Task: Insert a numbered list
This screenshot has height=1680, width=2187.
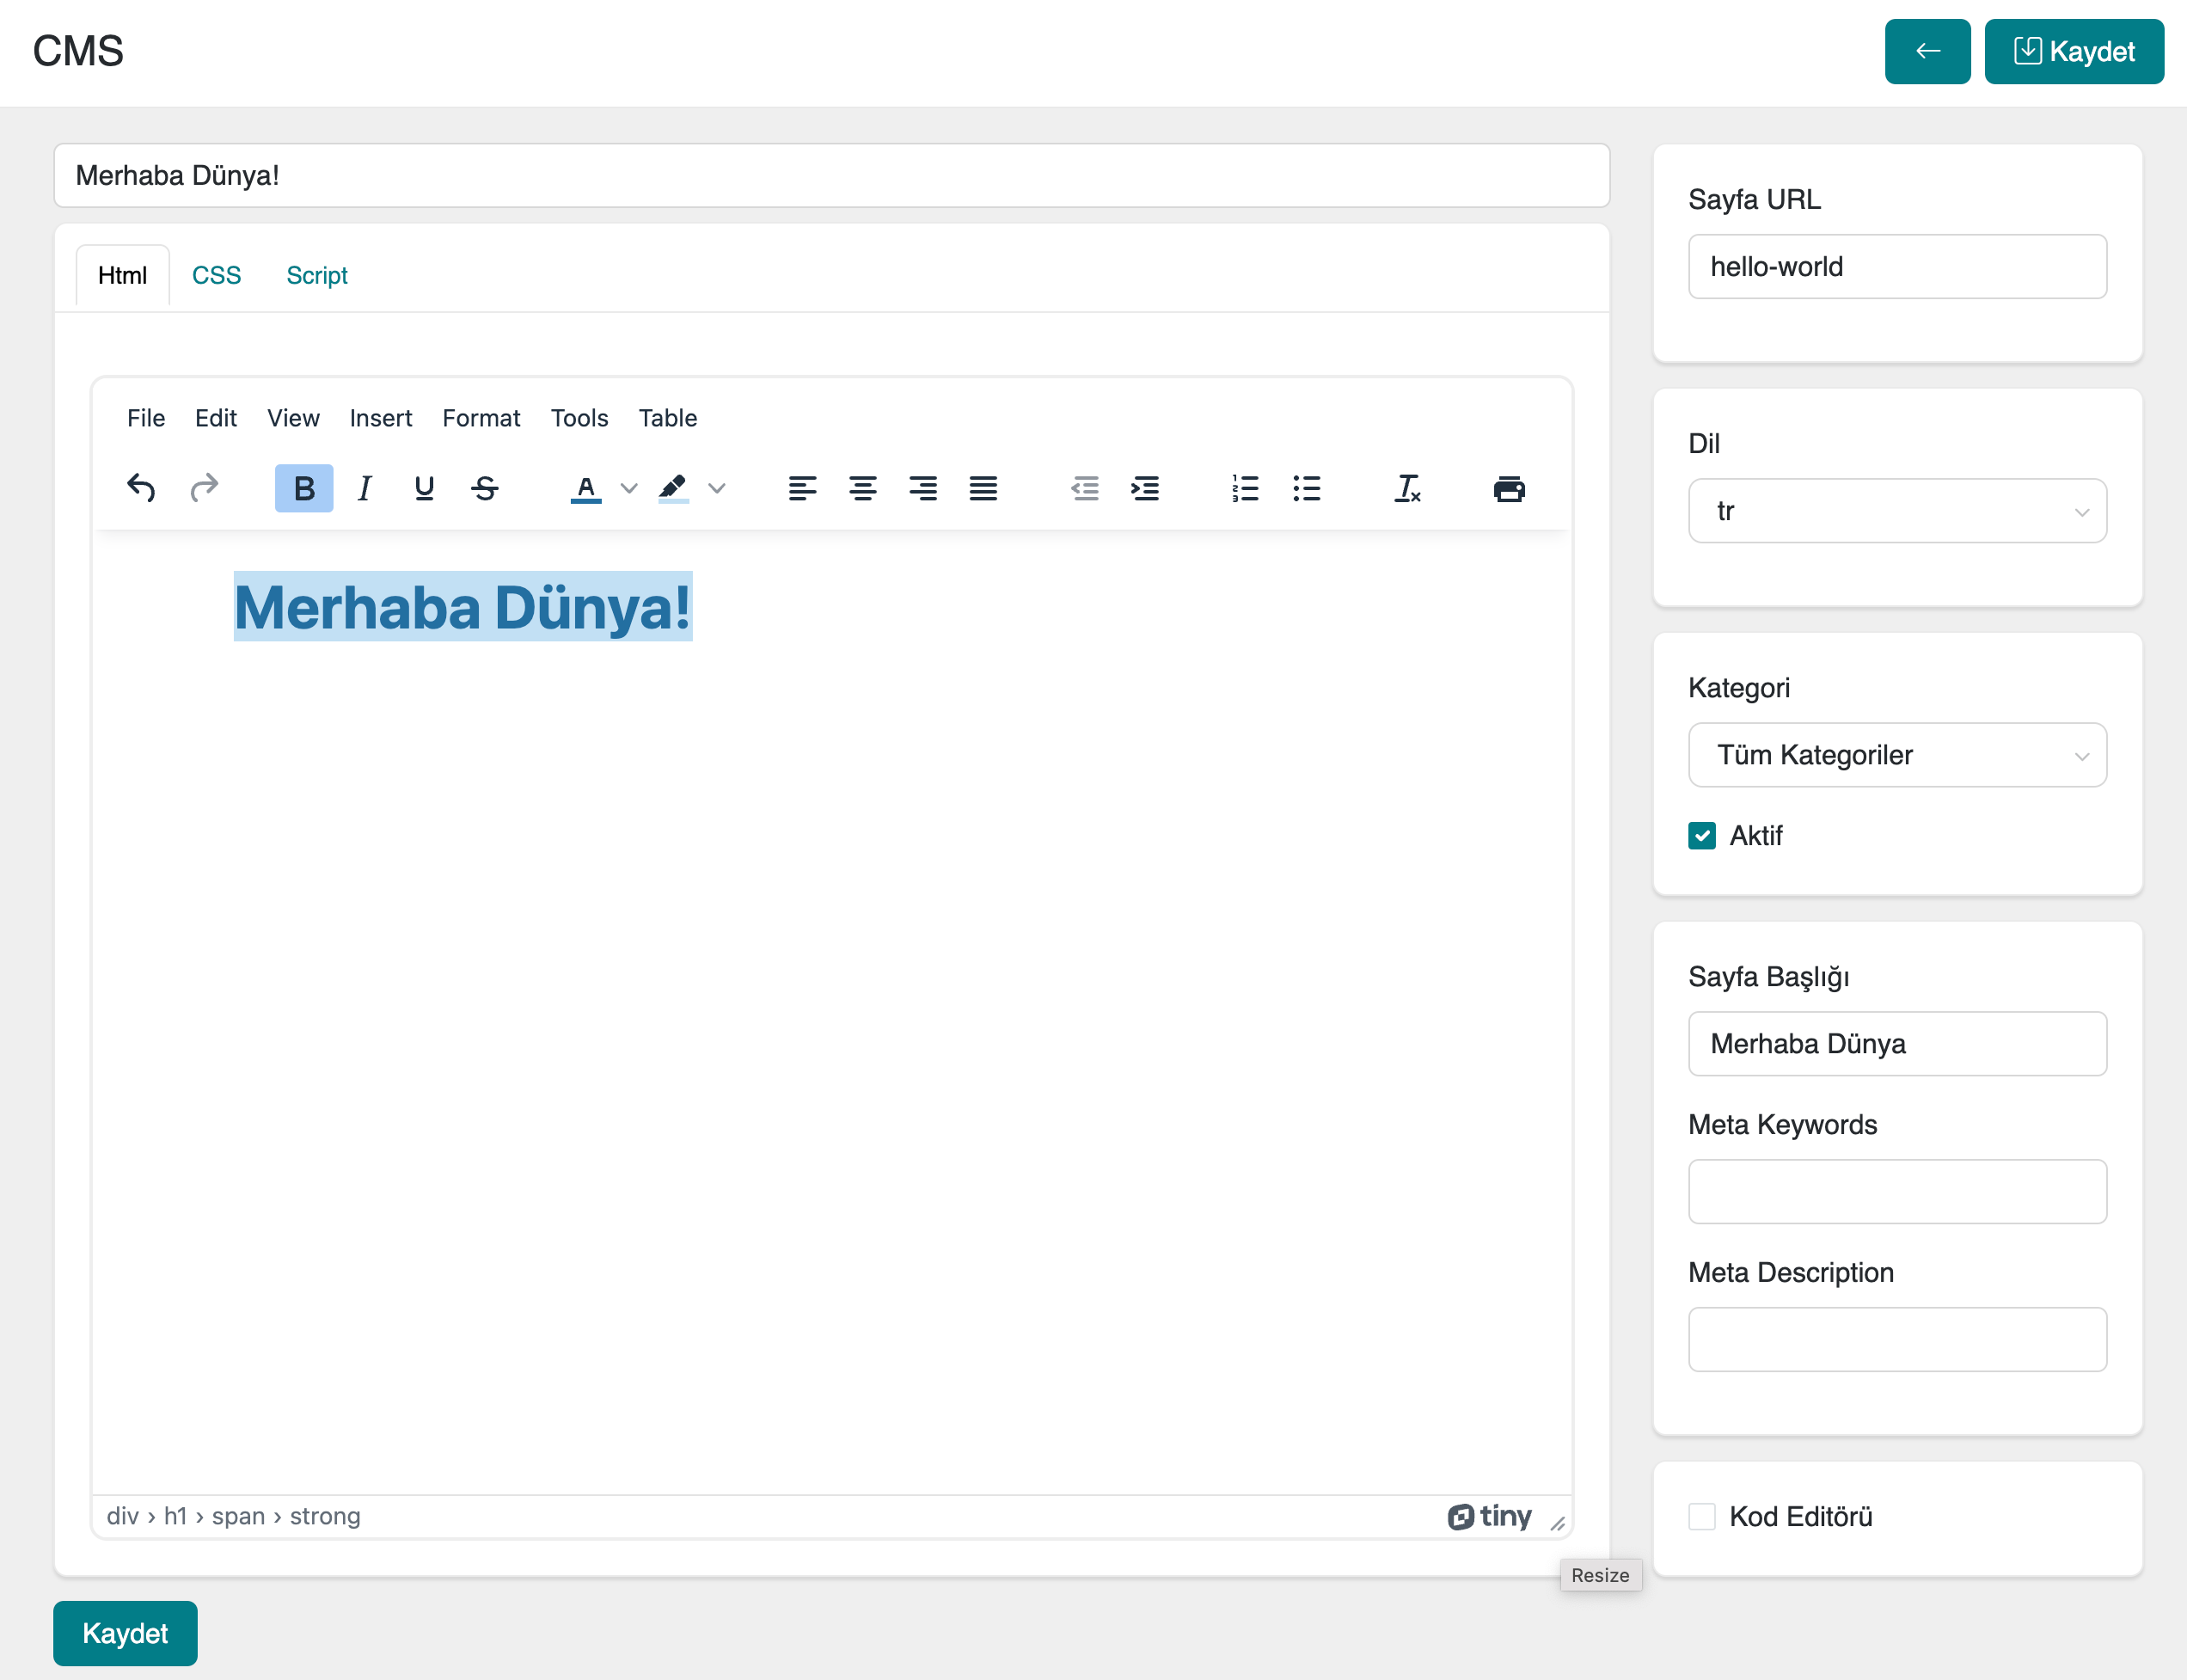Action: click(1245, 488)
